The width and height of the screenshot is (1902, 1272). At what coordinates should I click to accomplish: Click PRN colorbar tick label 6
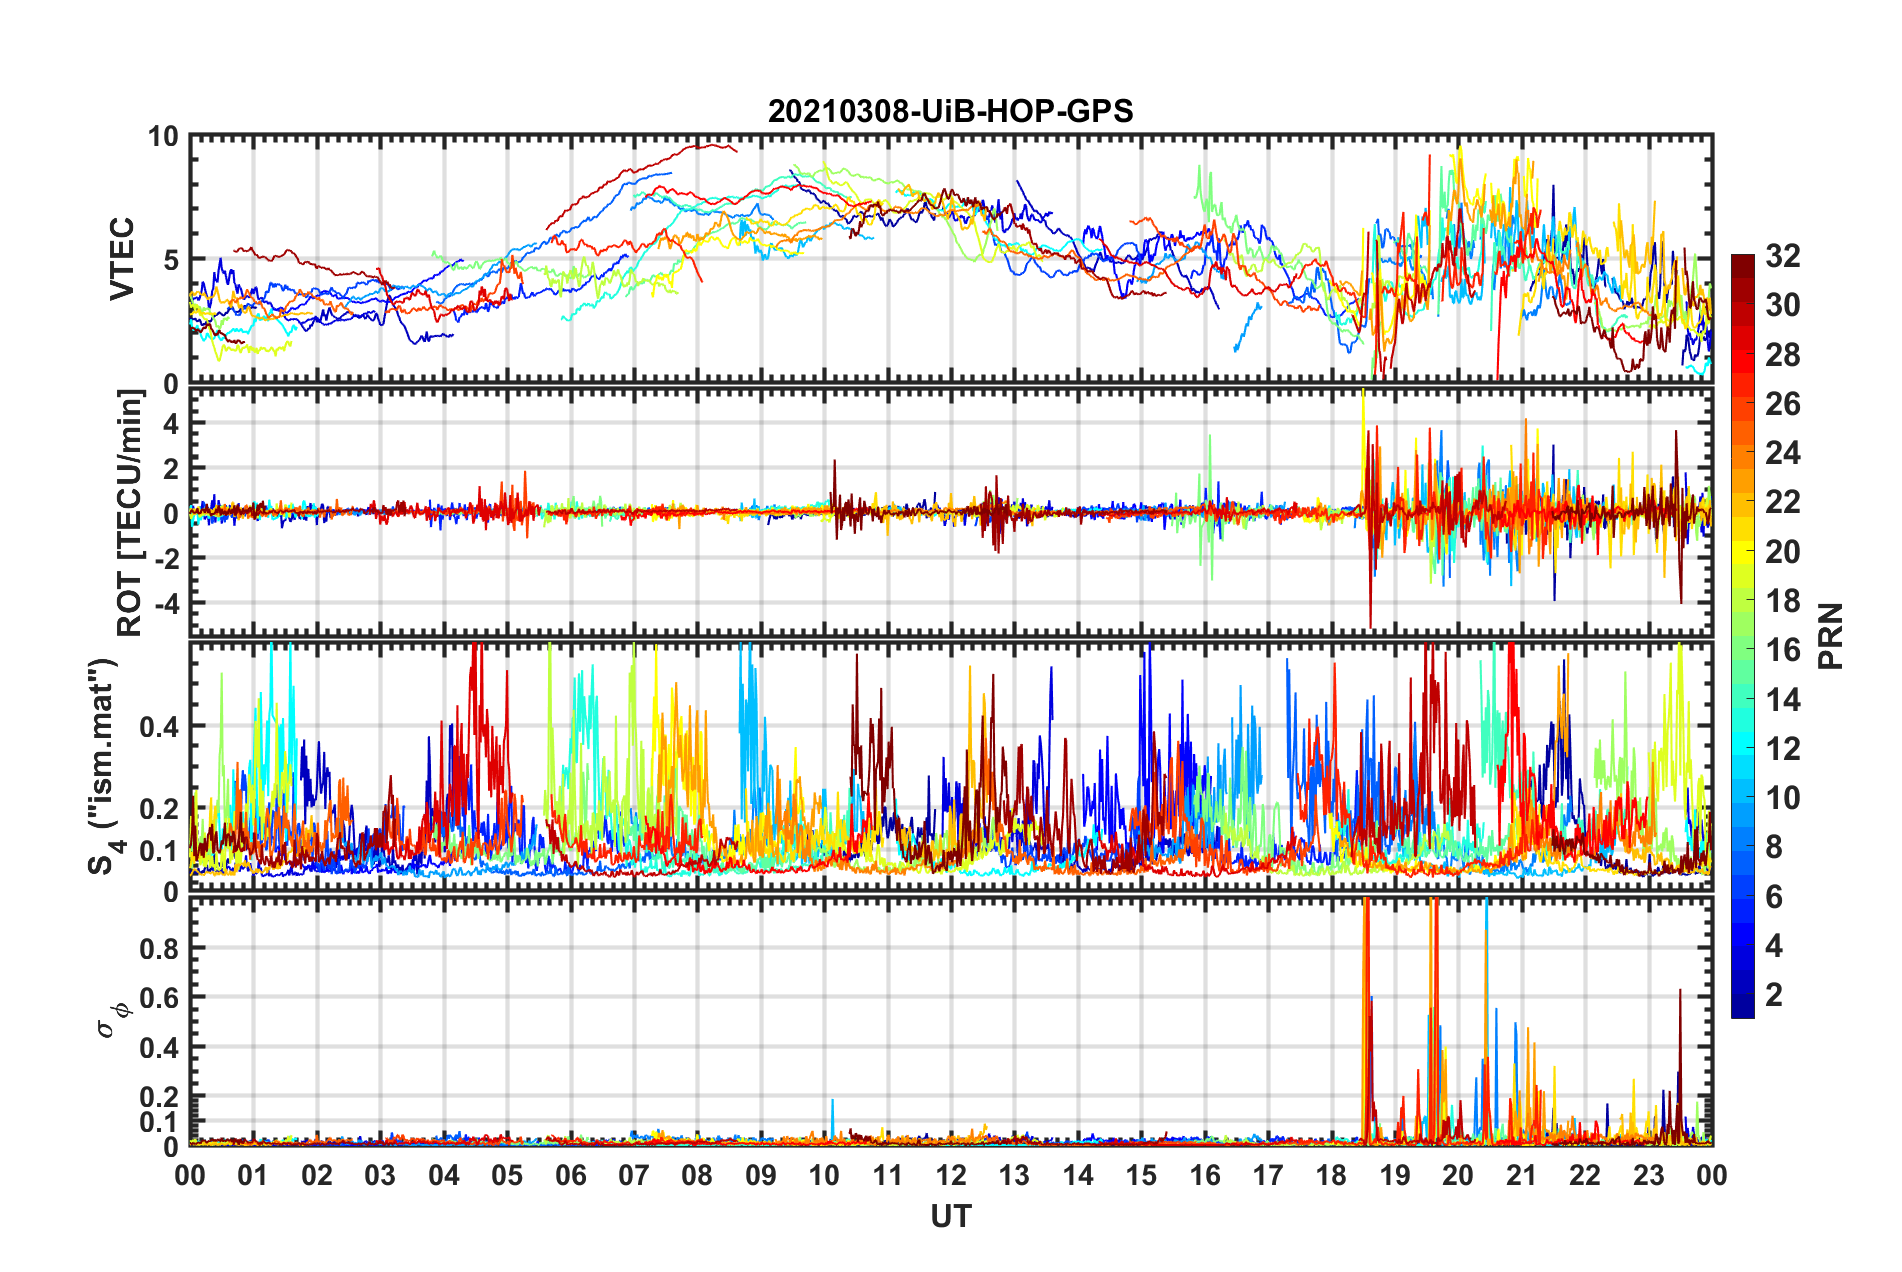click(x=1774, y=896)
